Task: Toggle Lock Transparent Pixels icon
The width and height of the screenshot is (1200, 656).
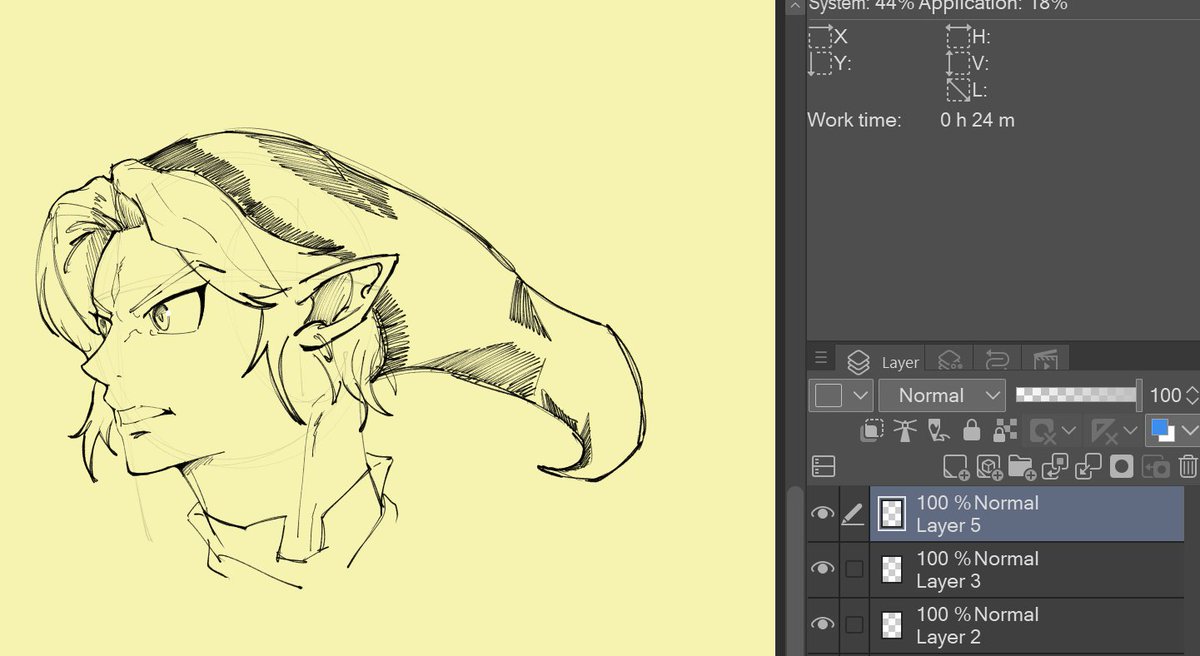Action: [1004, 431]
